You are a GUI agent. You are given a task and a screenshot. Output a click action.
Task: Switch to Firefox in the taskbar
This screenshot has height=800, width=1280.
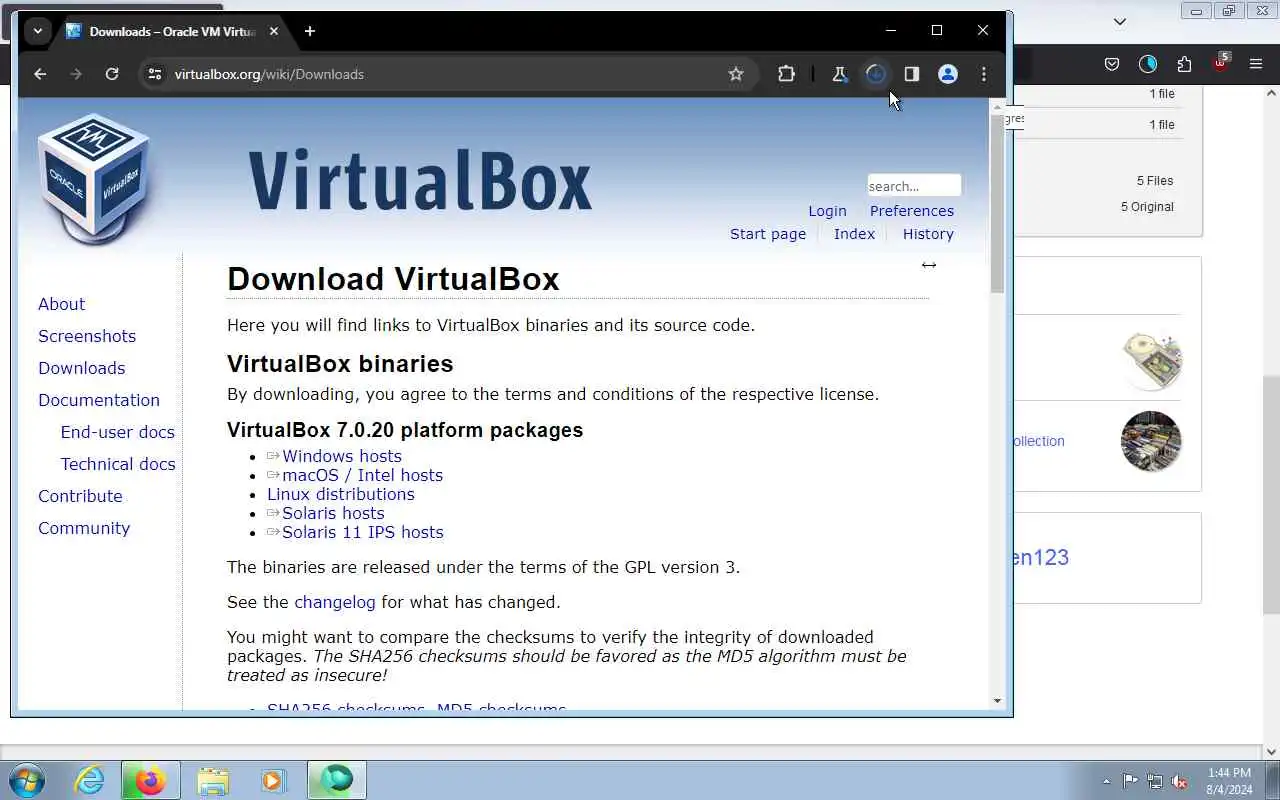coord(151,780)
